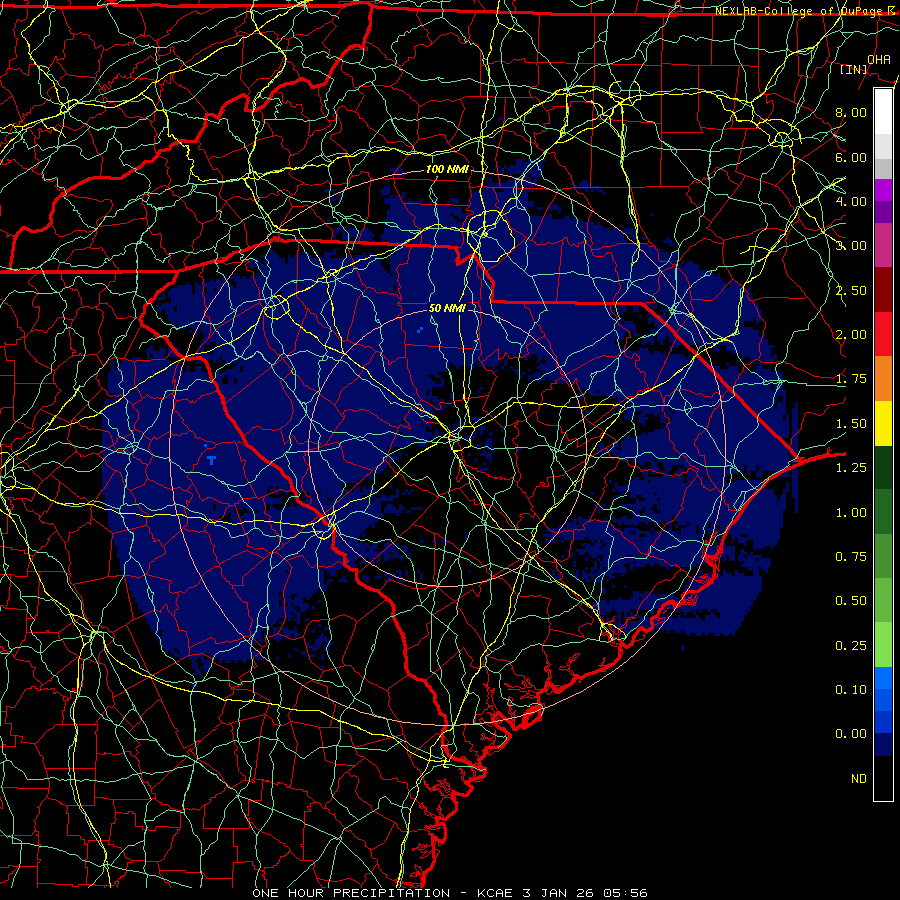Click the '[IN]' units label
The height and width of the screenshot is (900, 900).
click(x=854, y=69)
